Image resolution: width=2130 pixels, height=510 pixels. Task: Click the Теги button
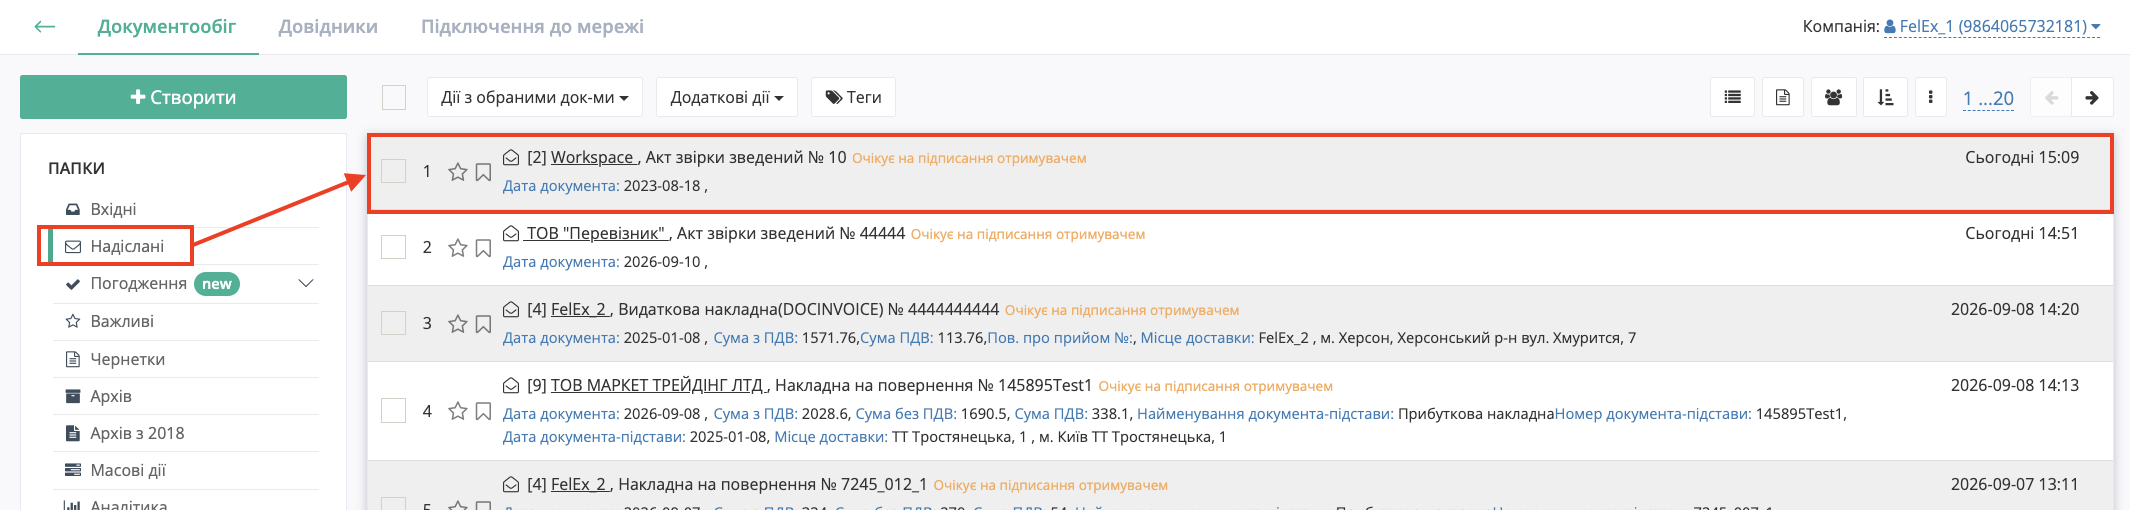point(853,97)
